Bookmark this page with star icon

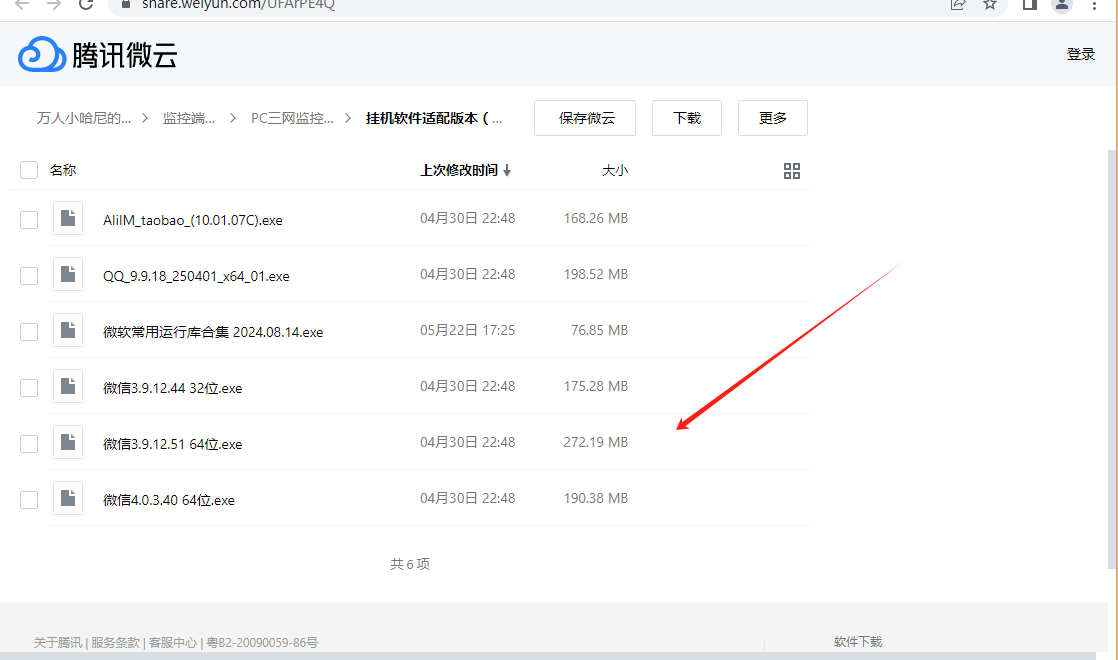(990, 4)
